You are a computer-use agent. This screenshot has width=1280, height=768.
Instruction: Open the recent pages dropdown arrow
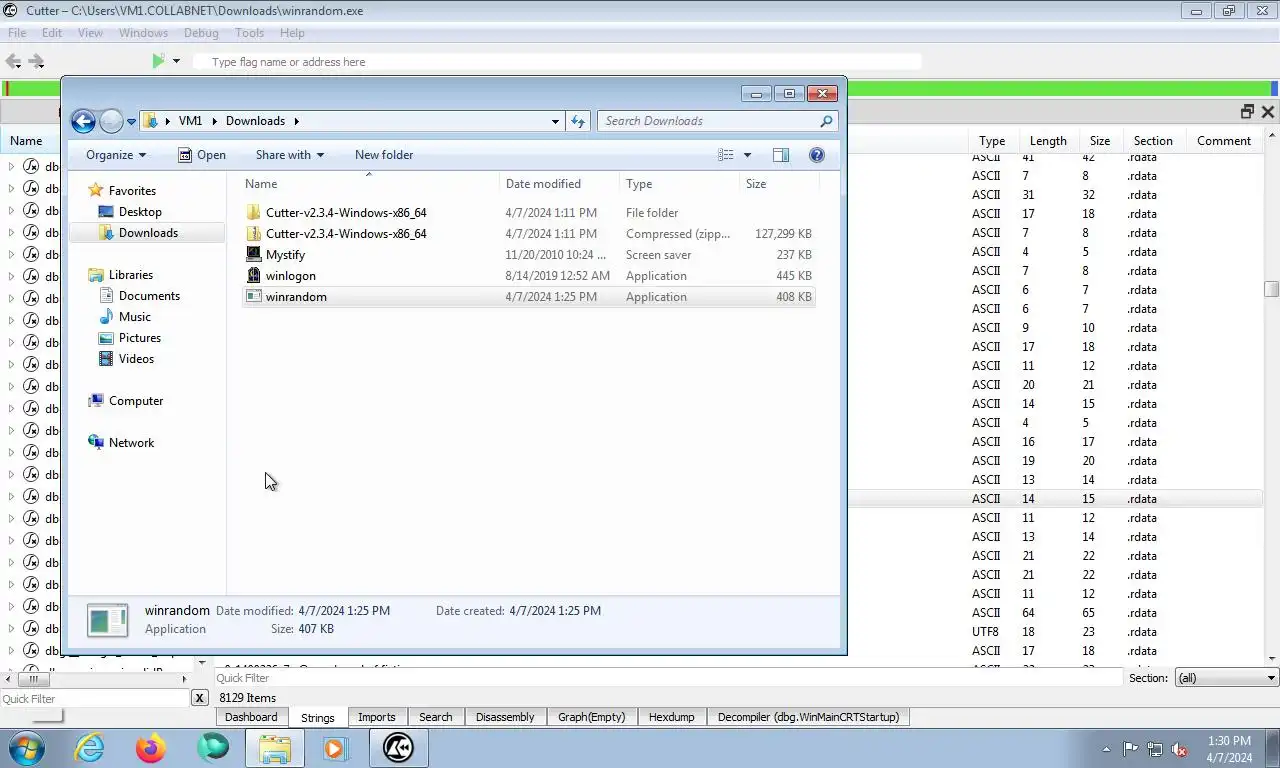coord(131,122)
